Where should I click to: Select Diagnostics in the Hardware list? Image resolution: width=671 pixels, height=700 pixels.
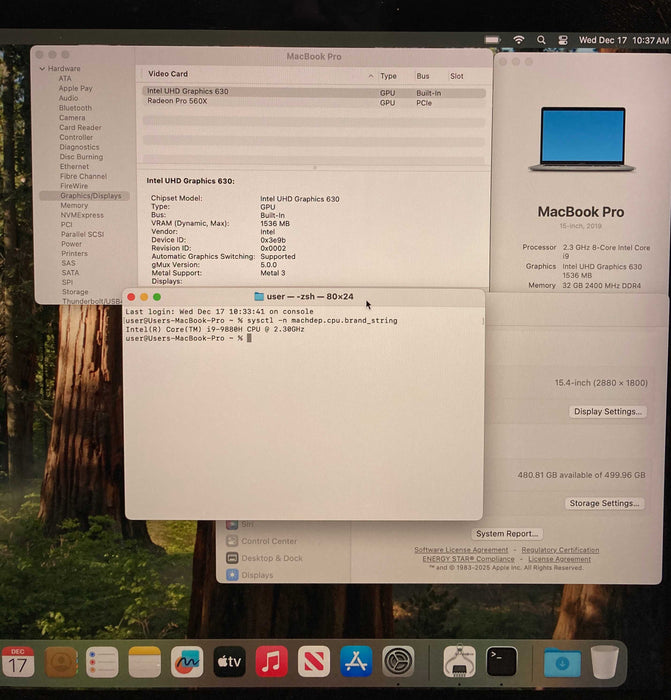click(79, 147)
